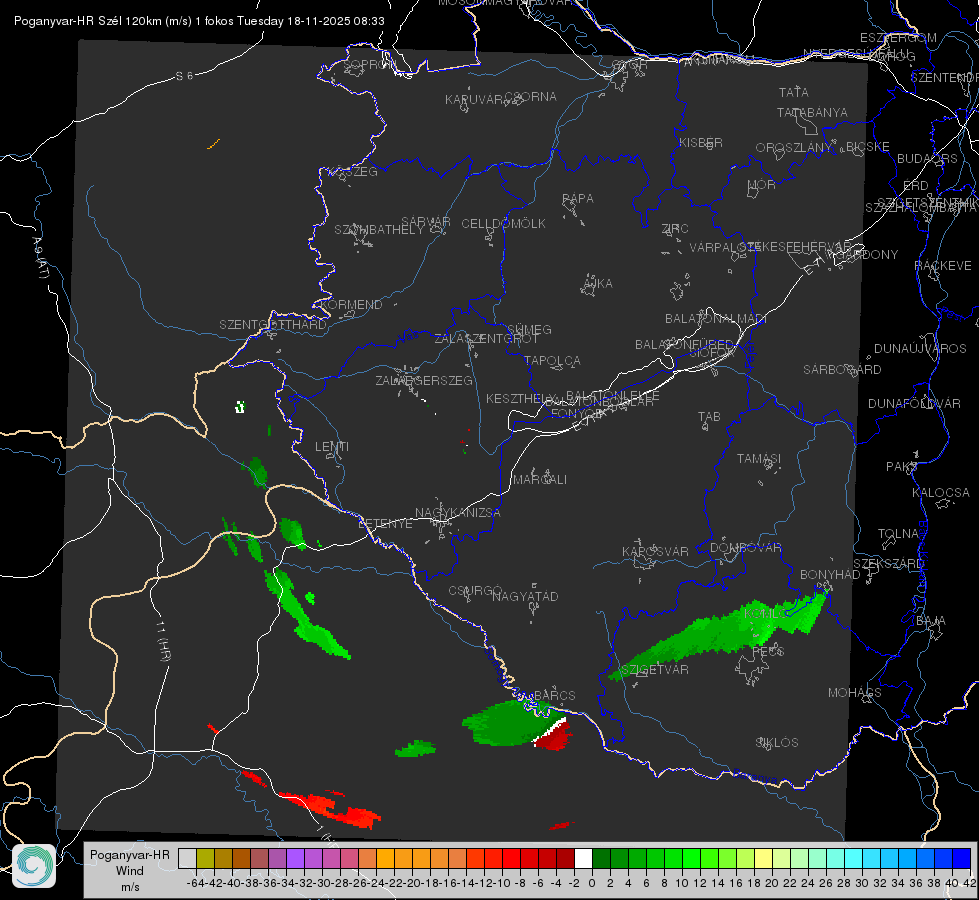Click the OROSZLÁNY town label
The width and height of the screenshot is (979, 900).
tap(794, 148)
